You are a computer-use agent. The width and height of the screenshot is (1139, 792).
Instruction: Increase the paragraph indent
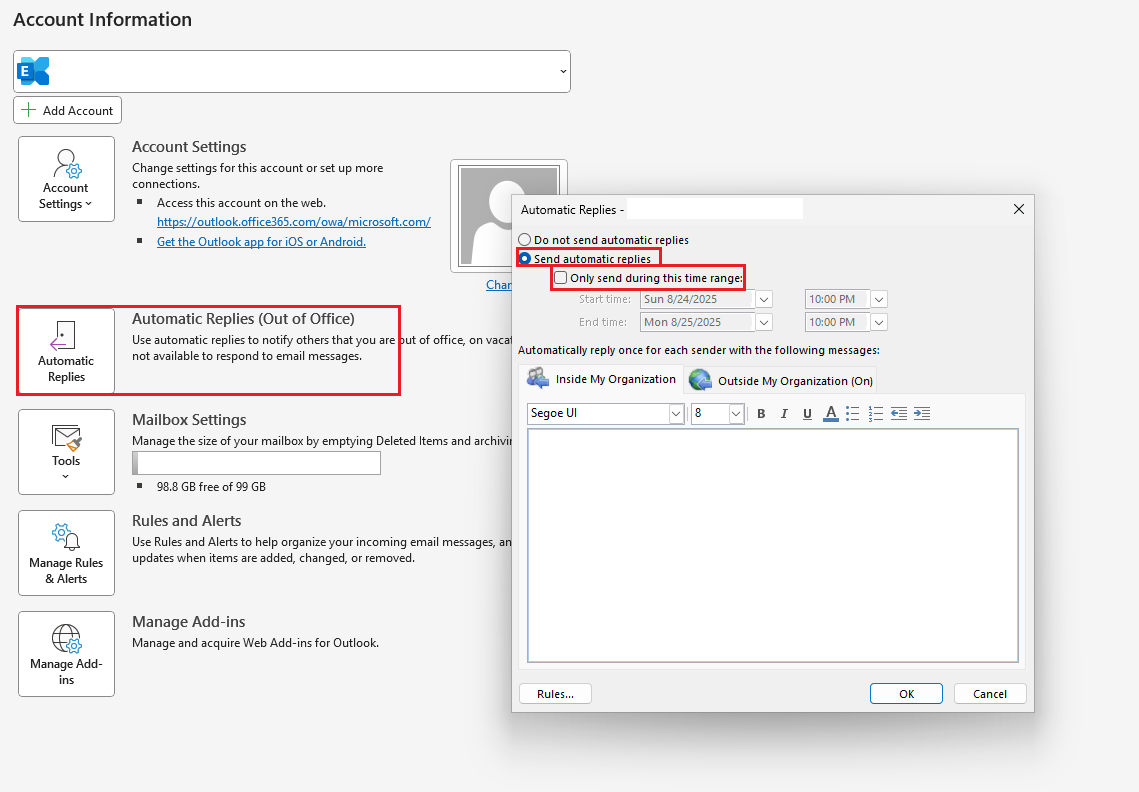[922, 413]
